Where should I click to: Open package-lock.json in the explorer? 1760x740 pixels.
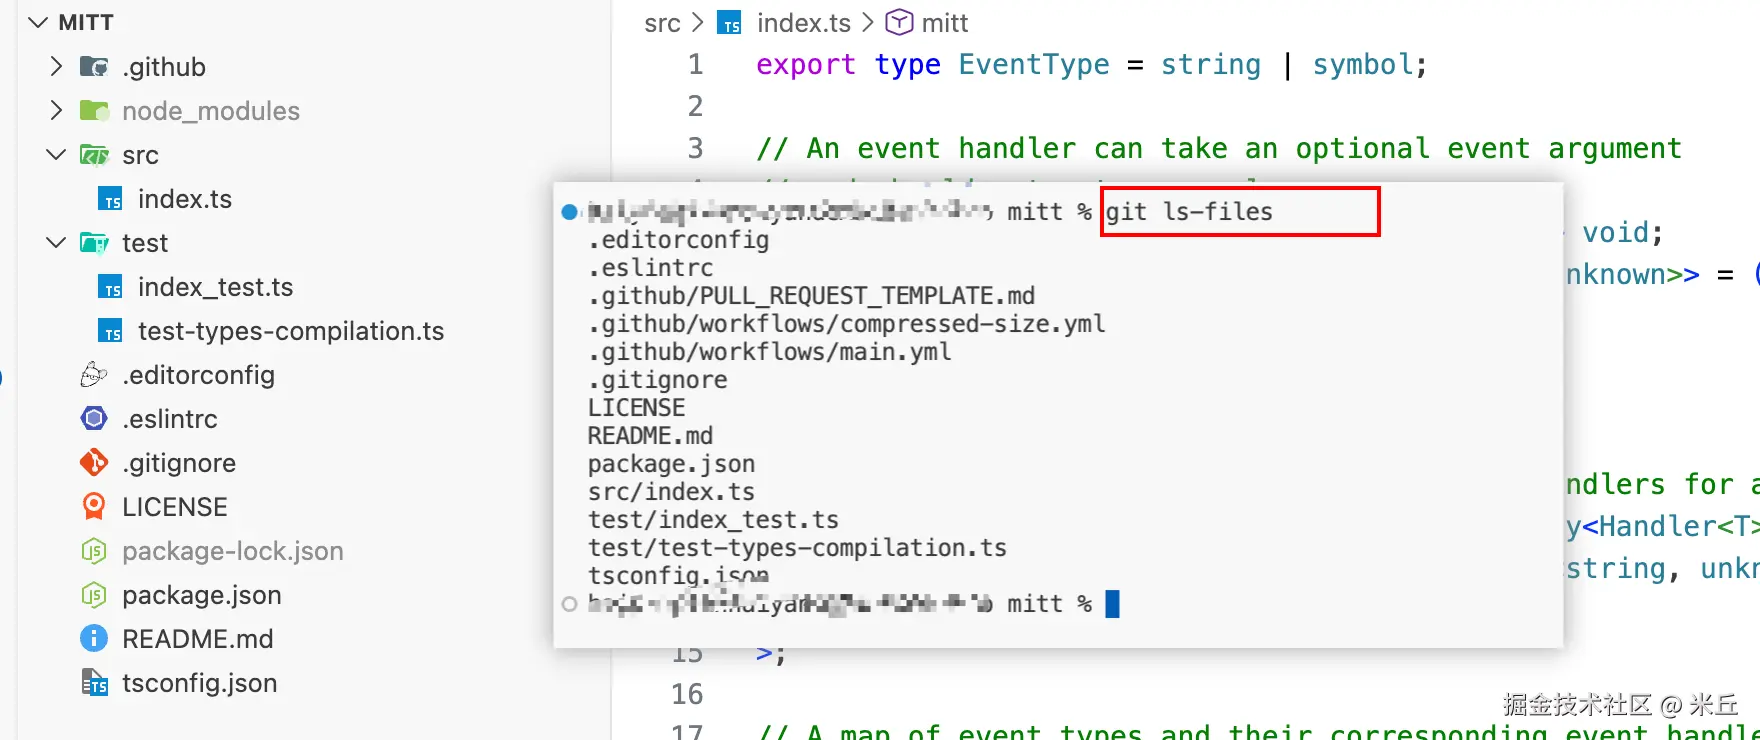[233, 551]
